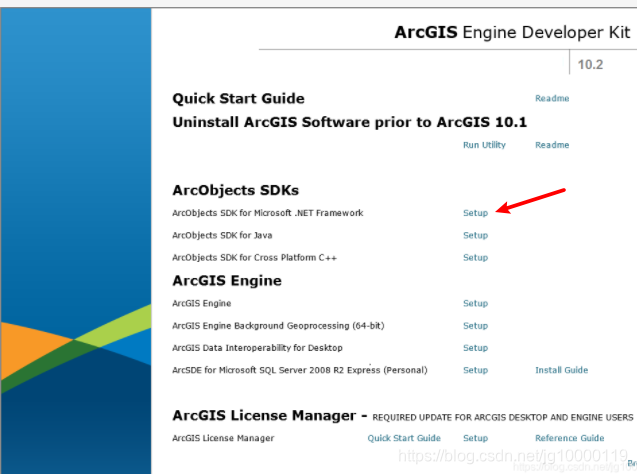Click the 'ArcObjects SDK for Java' text

click(222, 236)
